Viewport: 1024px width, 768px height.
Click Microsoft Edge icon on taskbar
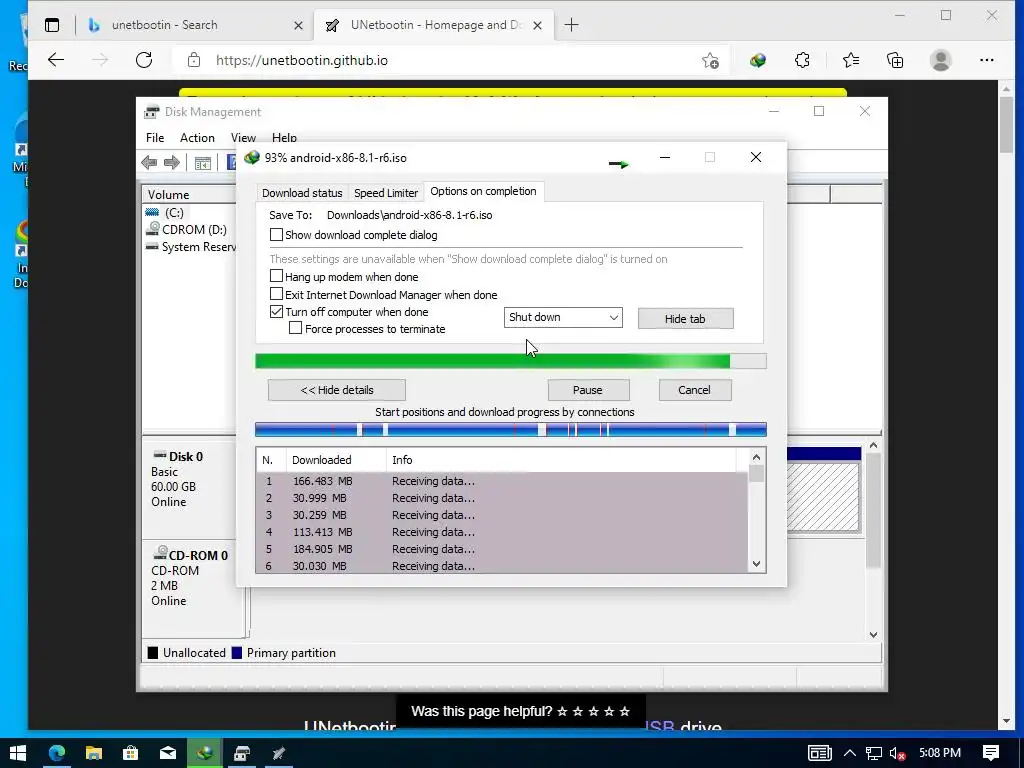coord(57,753)
